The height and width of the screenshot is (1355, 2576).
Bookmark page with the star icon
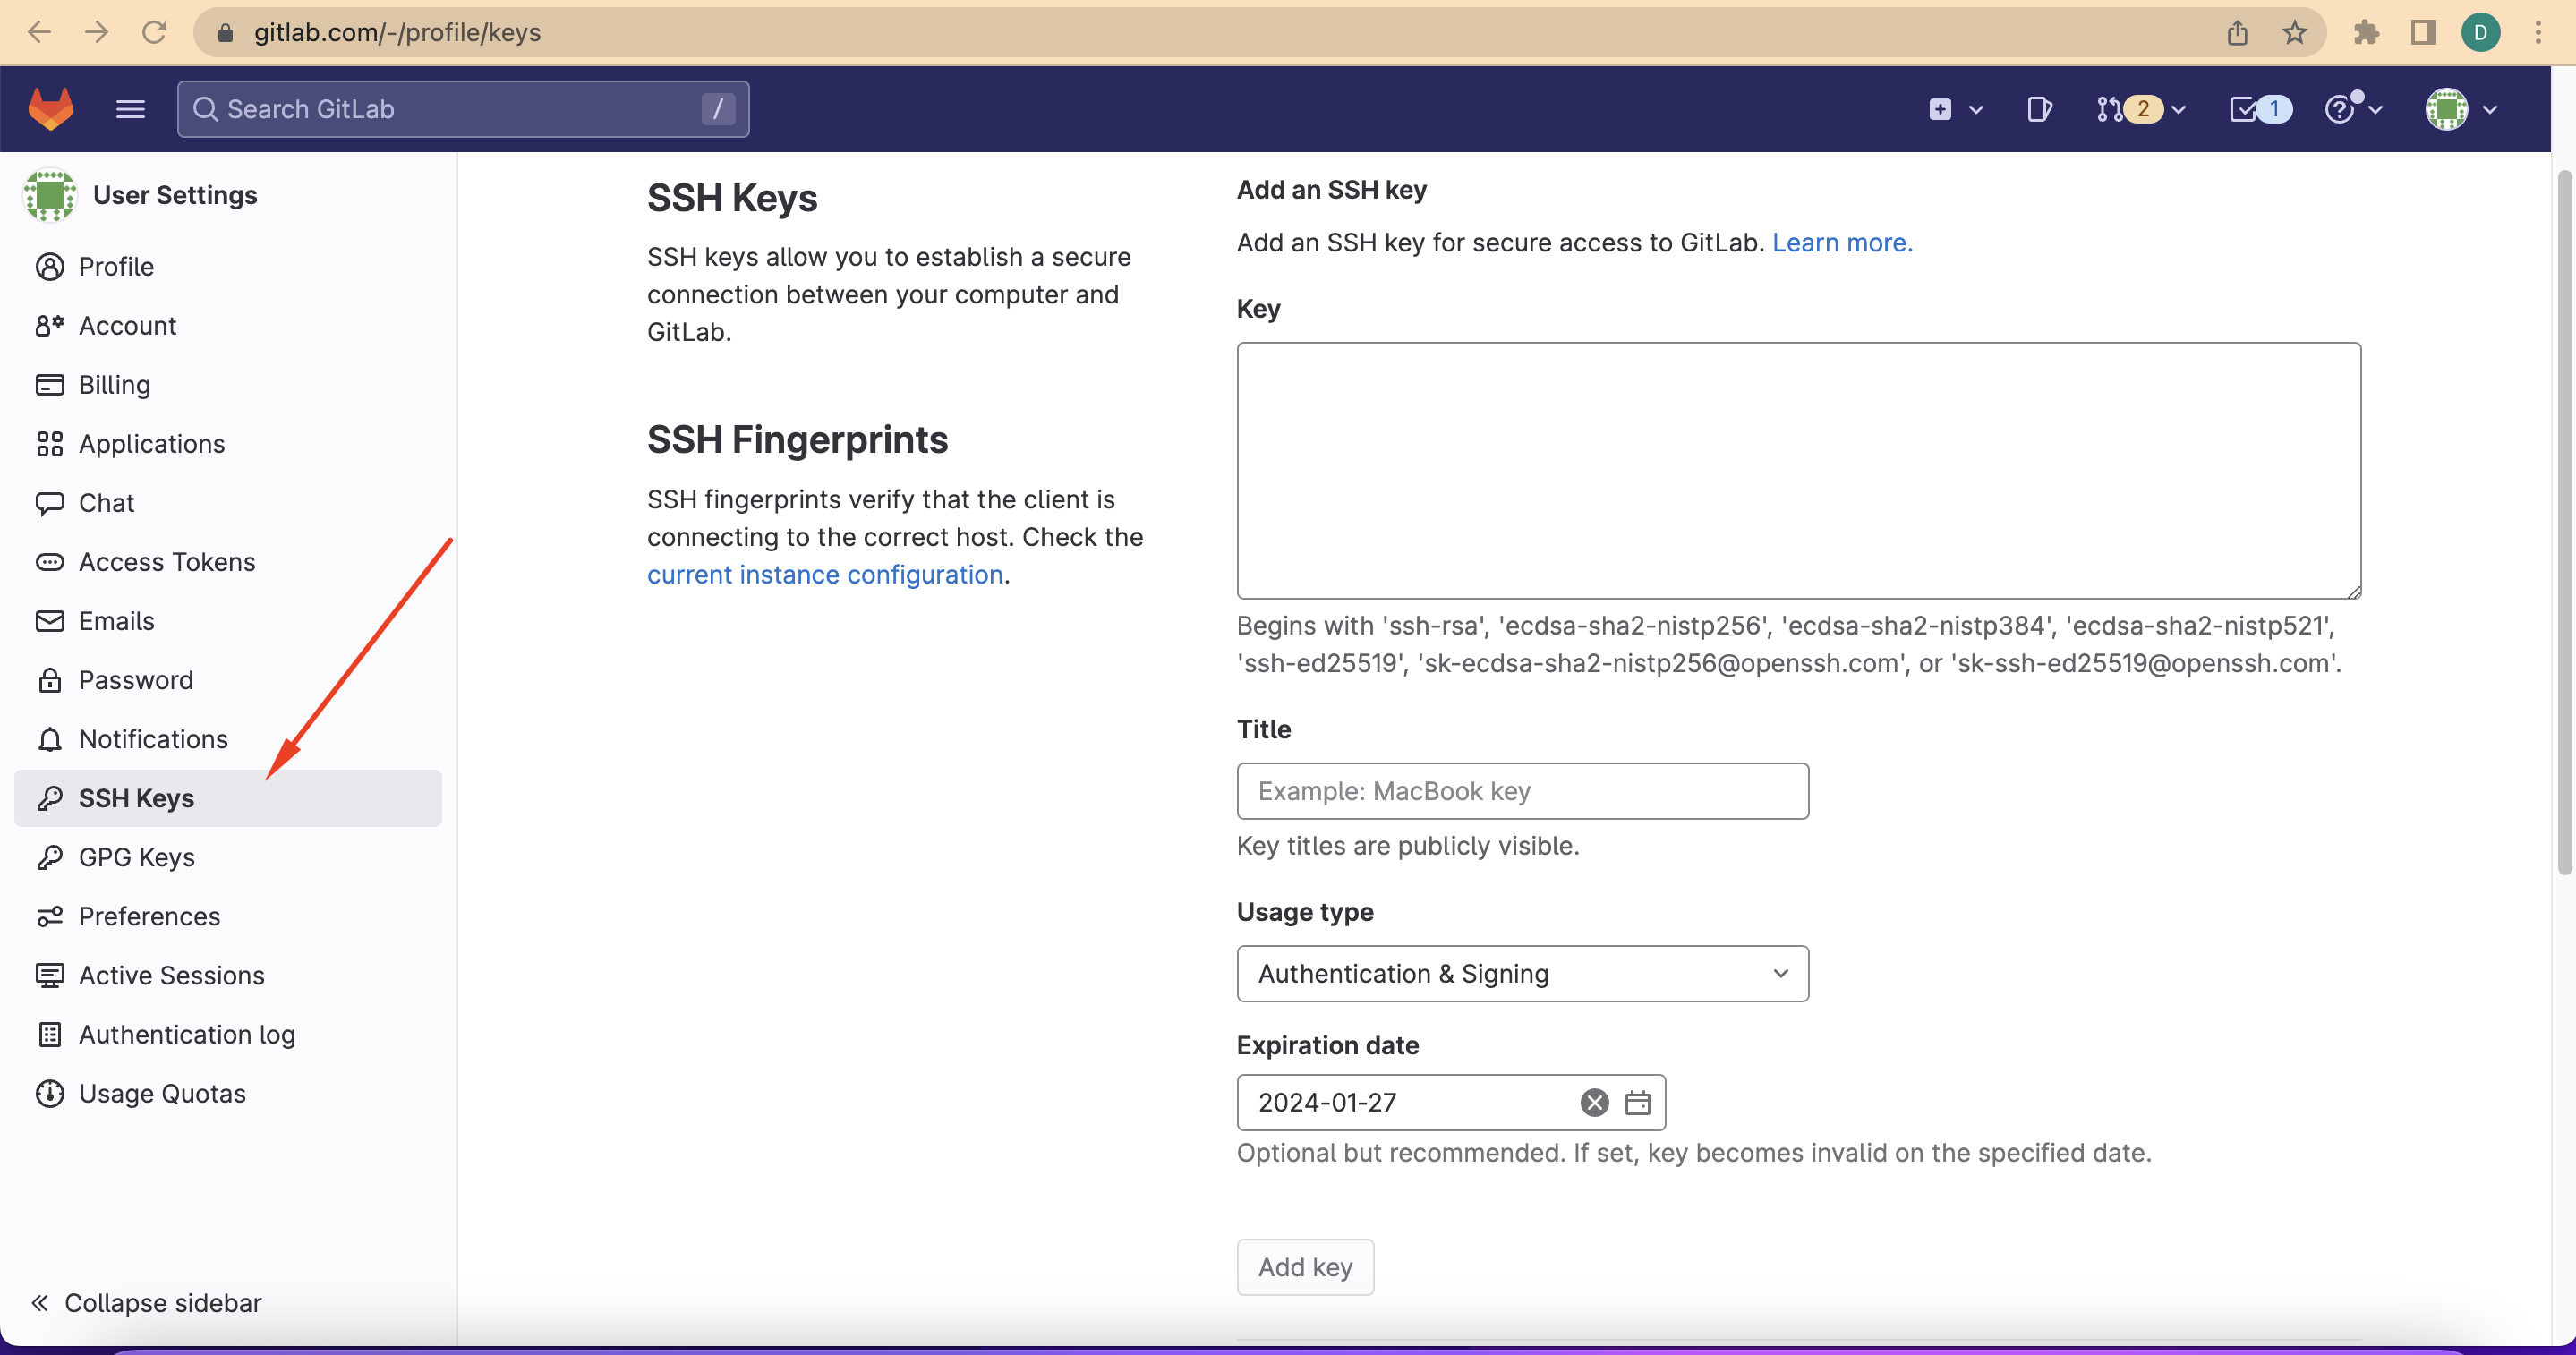point(2294,33)
